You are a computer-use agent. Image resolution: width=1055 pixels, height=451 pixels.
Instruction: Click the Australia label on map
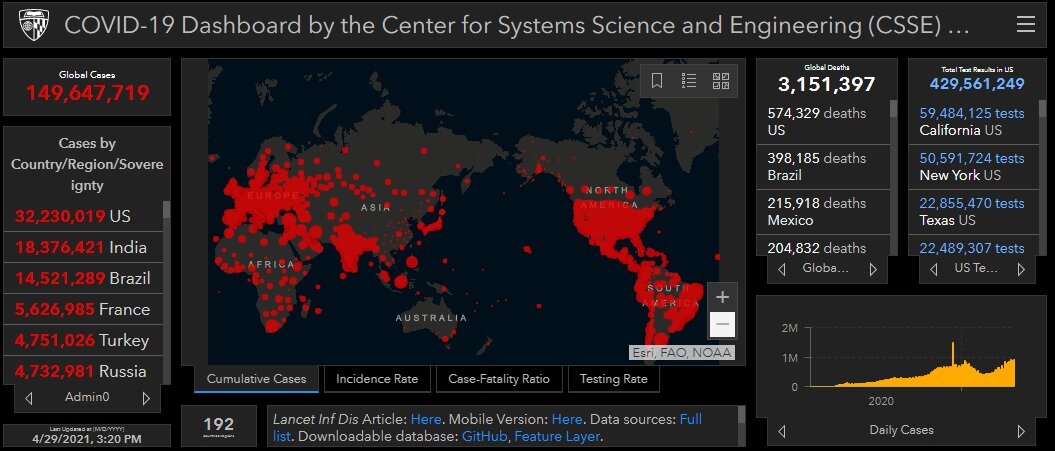[431, 318]
